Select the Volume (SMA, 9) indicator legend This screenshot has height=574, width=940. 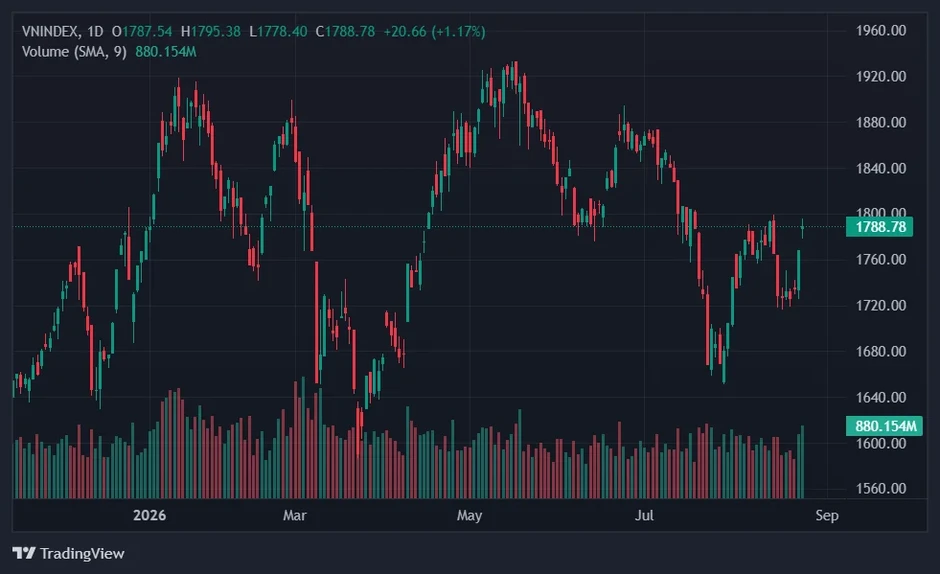pyautogui.click(x=74, y=52)
